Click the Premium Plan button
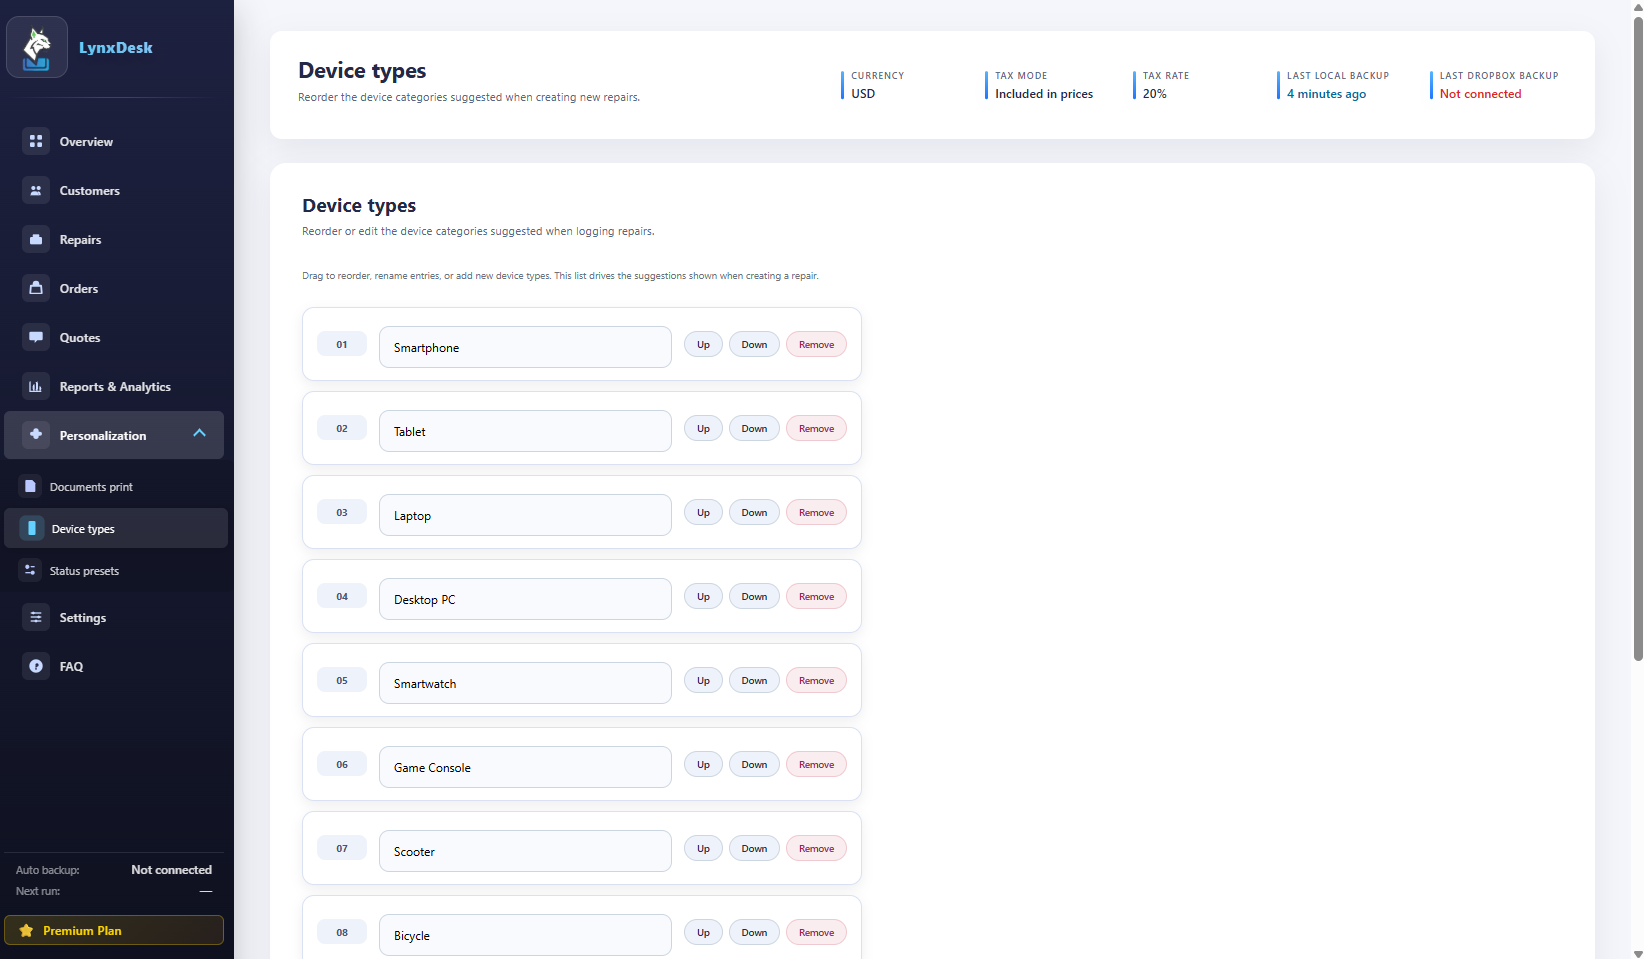 pos(114,930)
